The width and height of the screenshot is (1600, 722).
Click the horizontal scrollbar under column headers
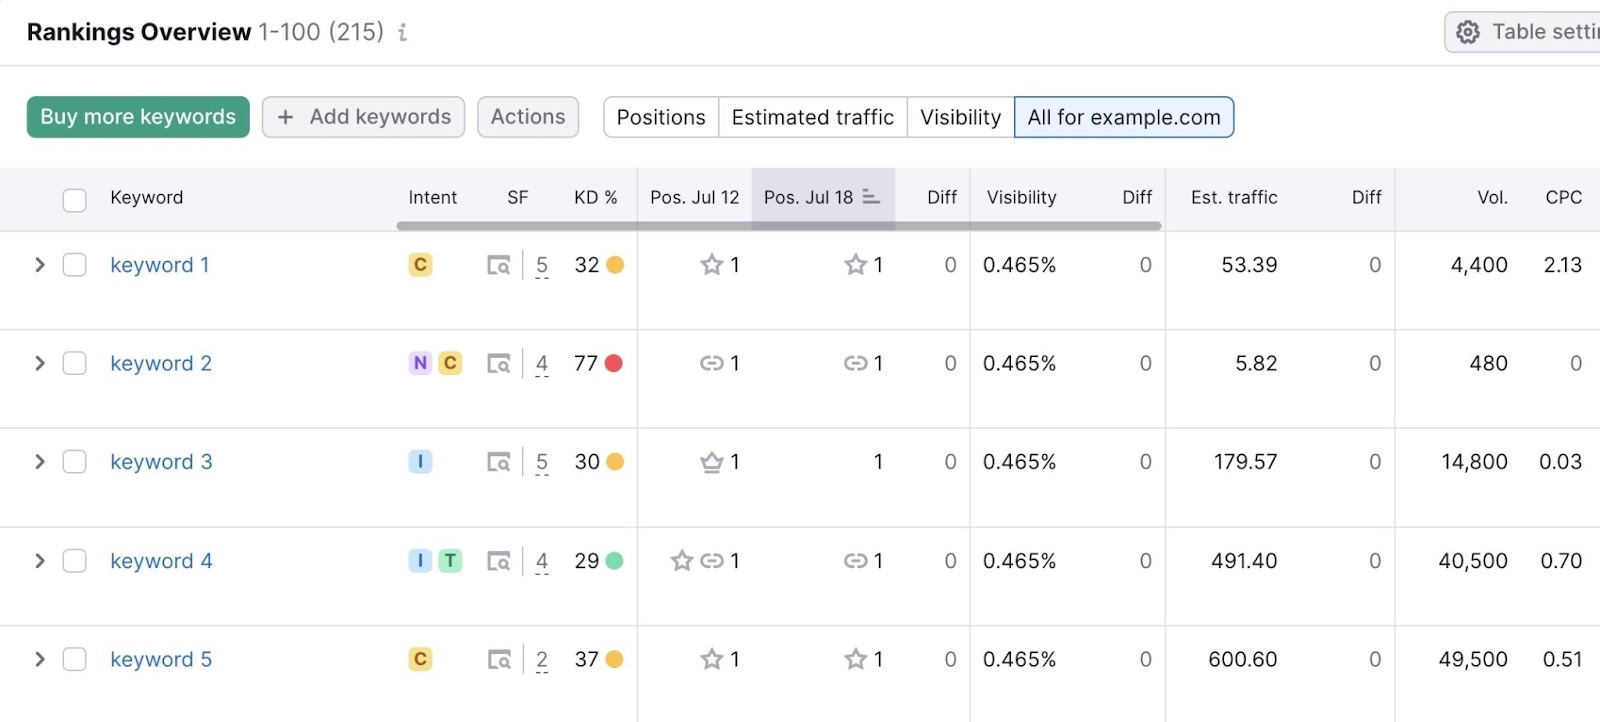pos(778,226)
